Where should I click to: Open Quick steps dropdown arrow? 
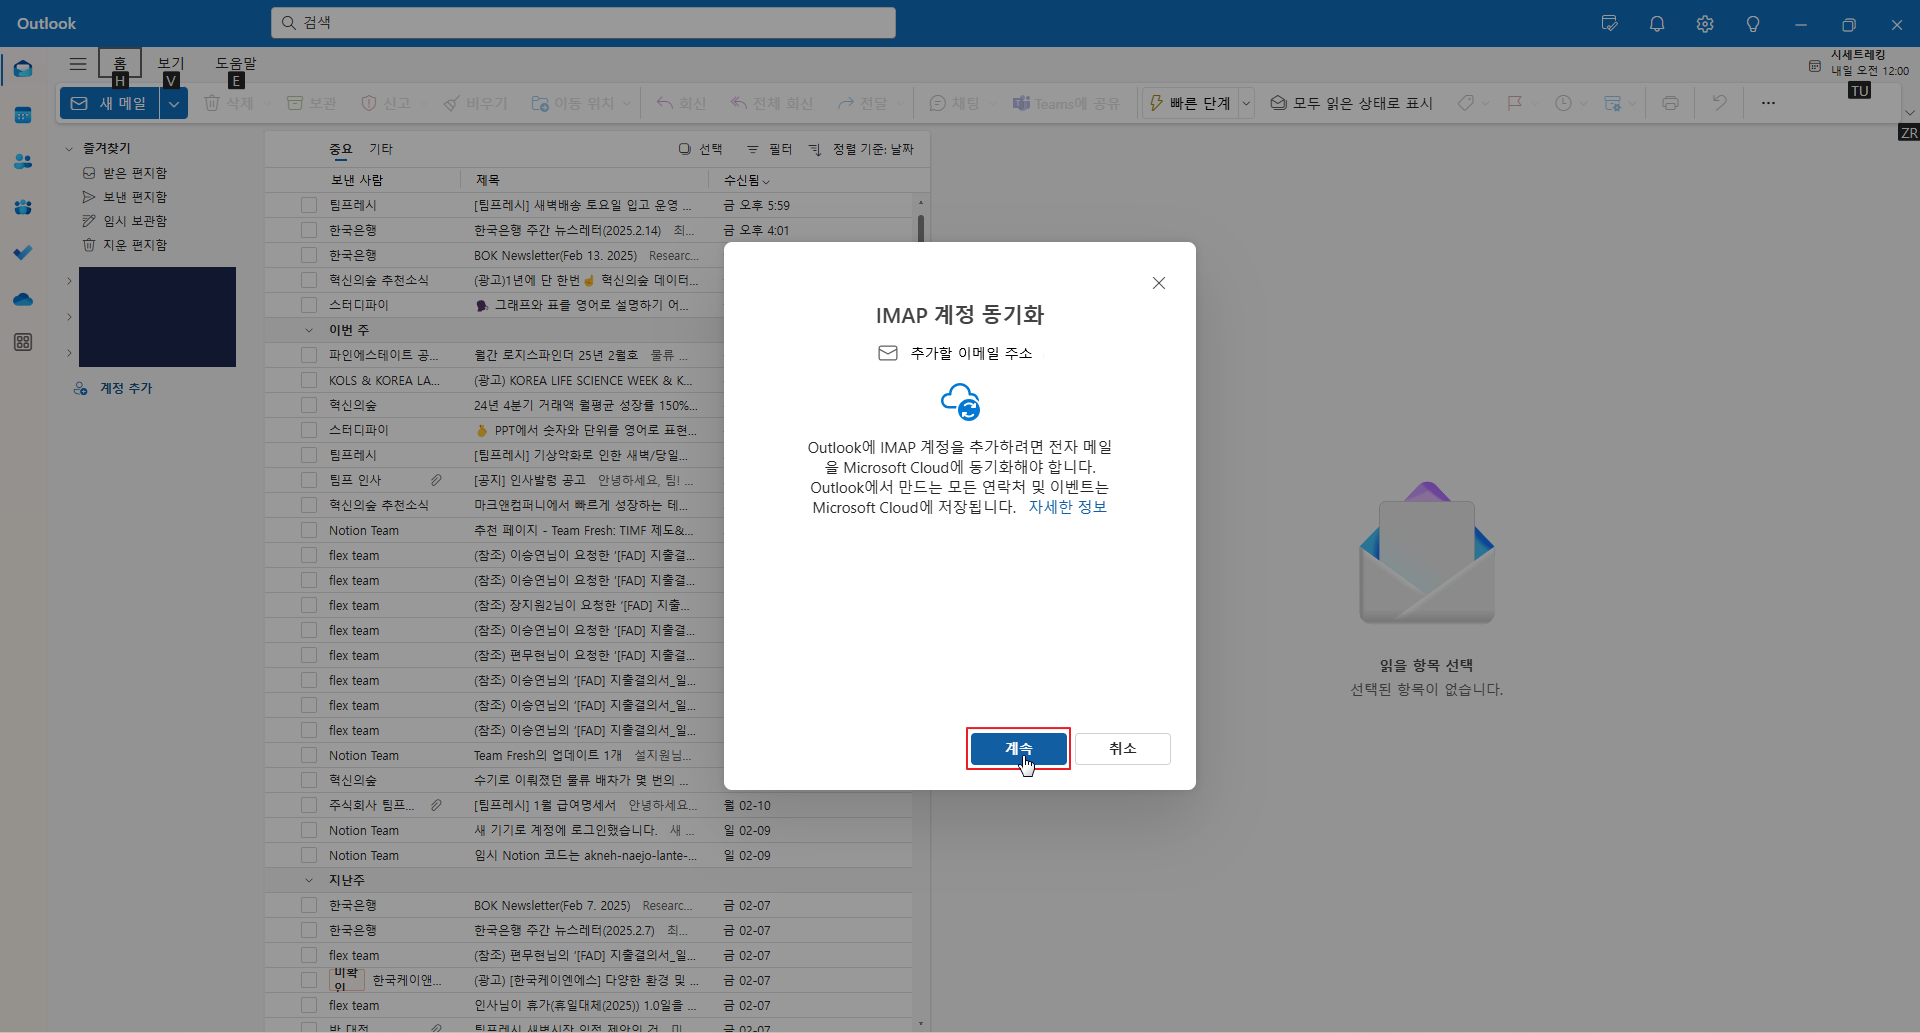pyautogui.click(x=1246, y=103)
